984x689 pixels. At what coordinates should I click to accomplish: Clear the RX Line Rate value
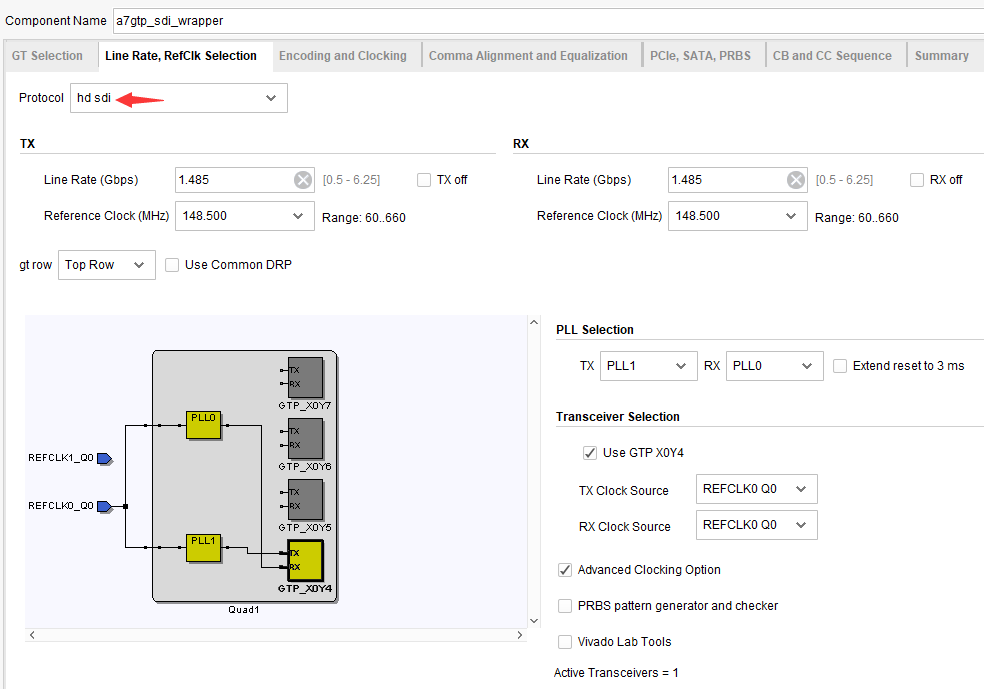(795, 180)
